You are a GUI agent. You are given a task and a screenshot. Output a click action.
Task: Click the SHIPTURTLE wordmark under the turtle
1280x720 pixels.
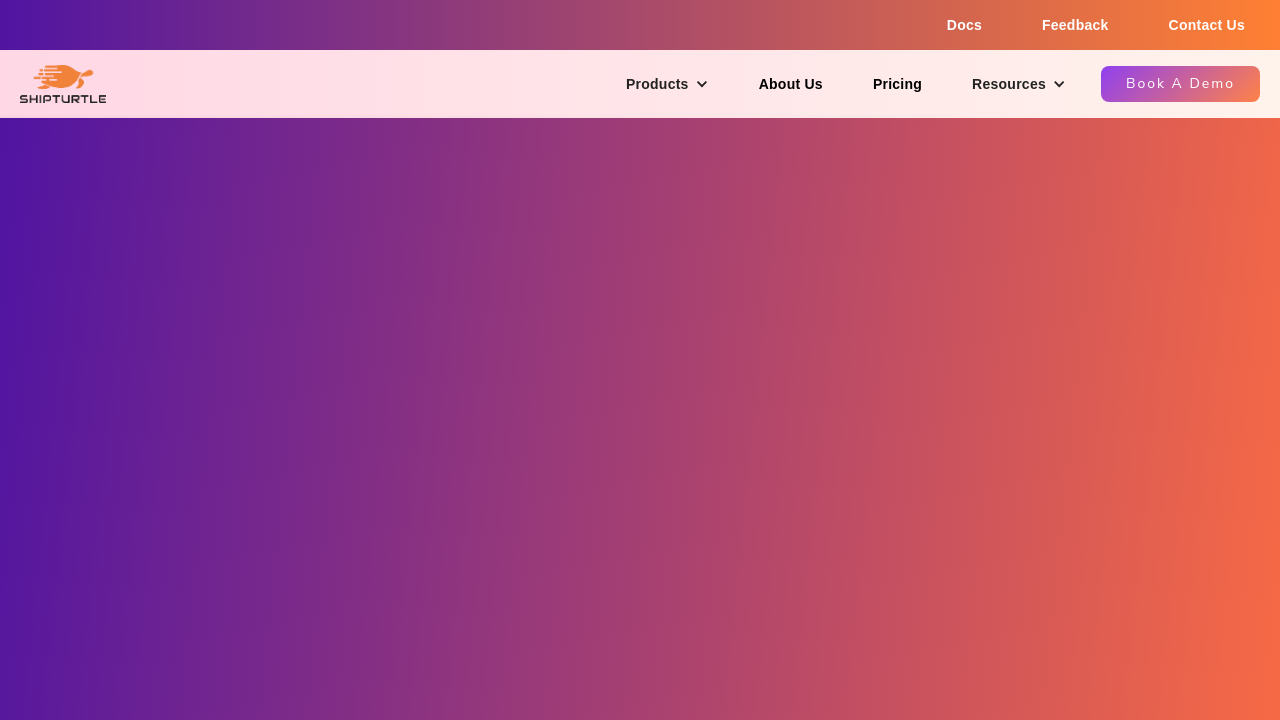[63, 99]
